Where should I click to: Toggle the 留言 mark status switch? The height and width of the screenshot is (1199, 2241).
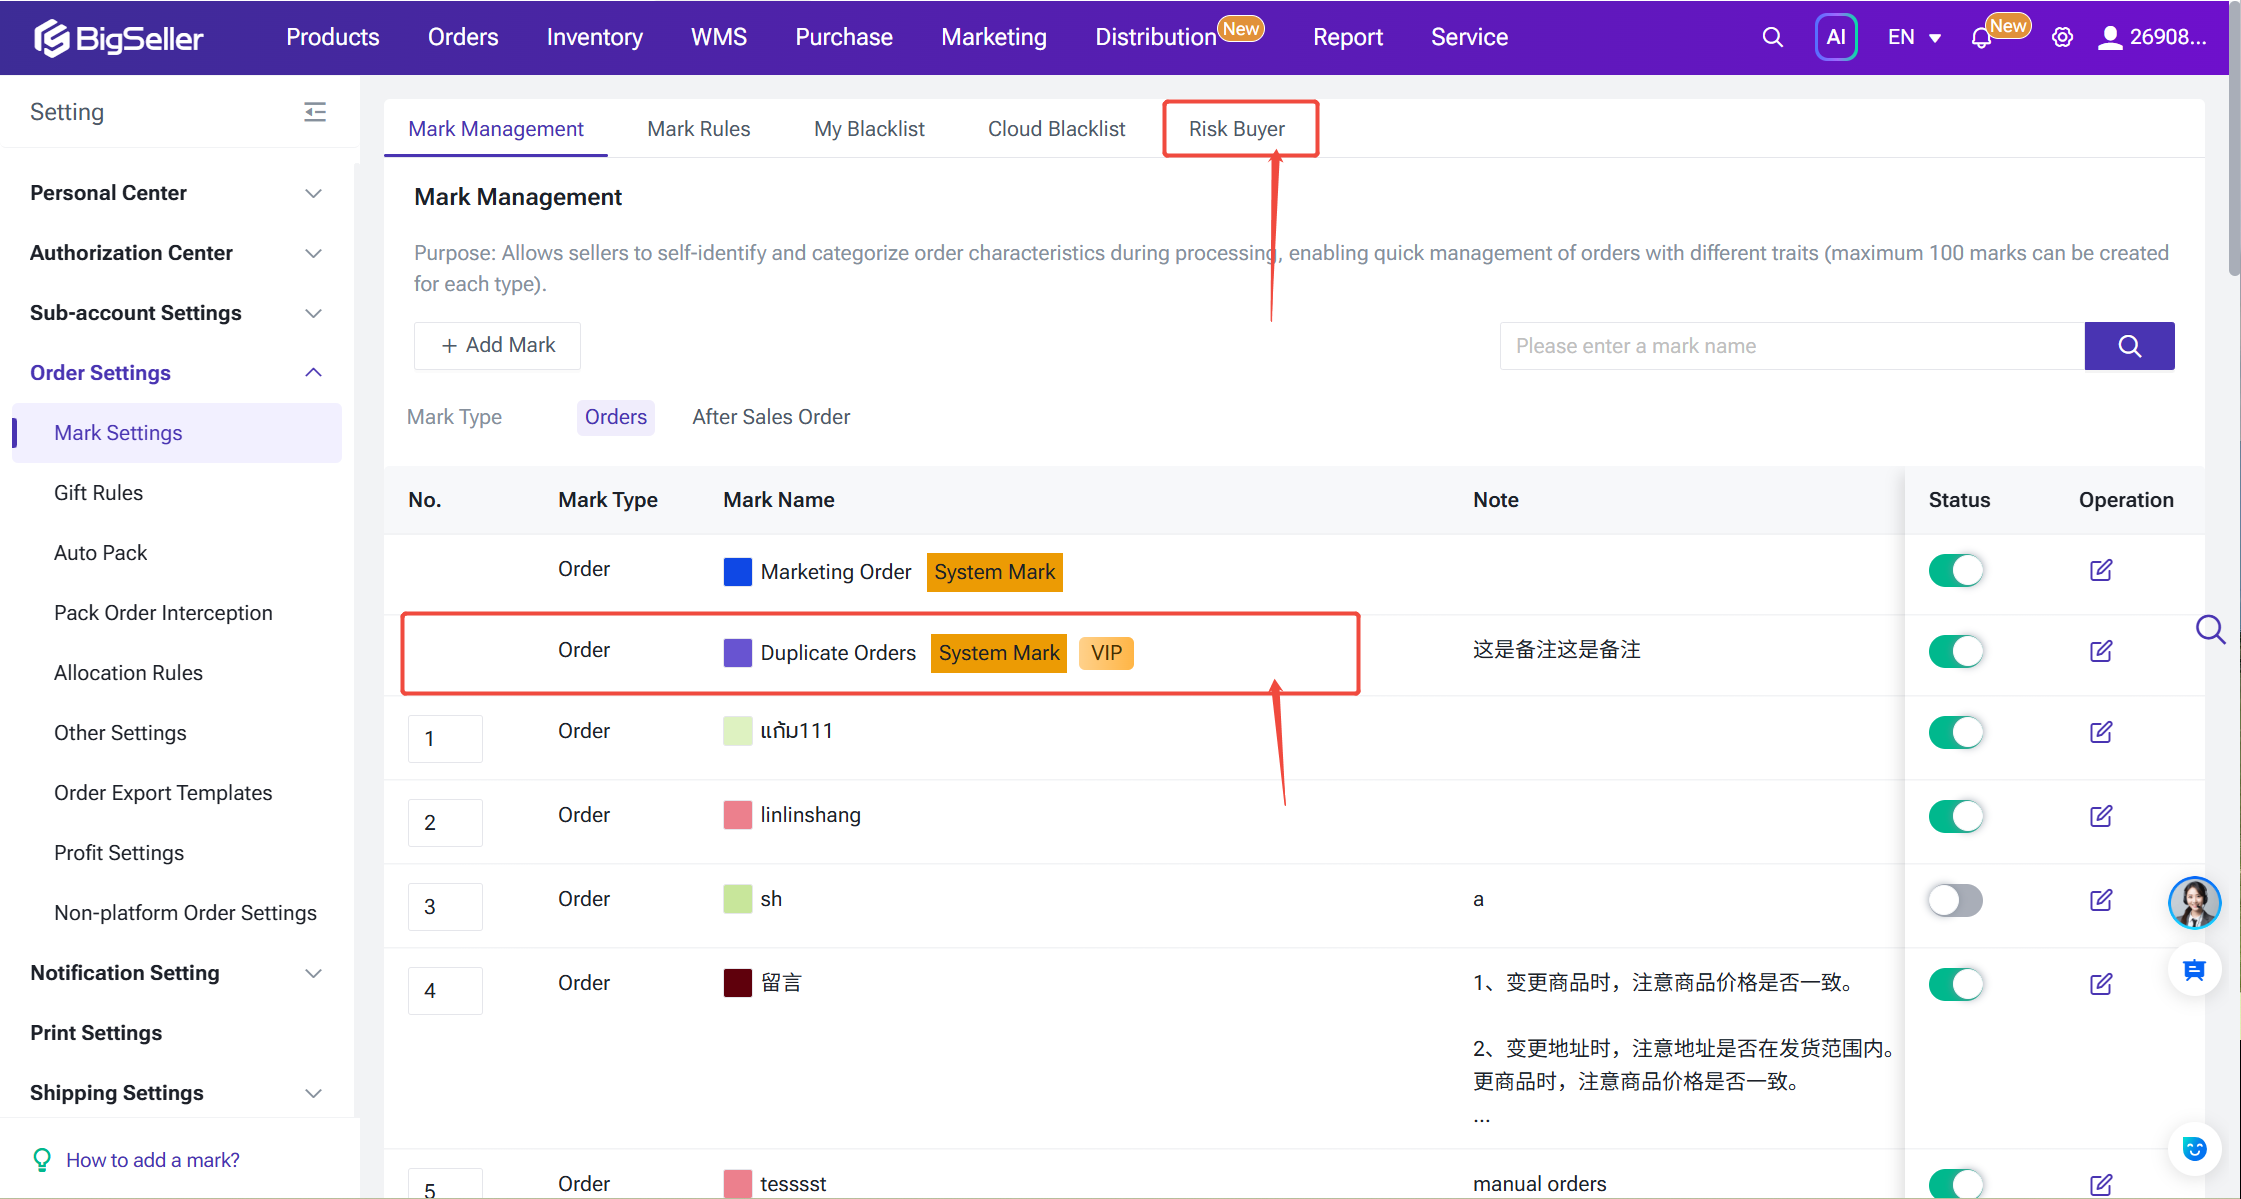point(1956,984)
